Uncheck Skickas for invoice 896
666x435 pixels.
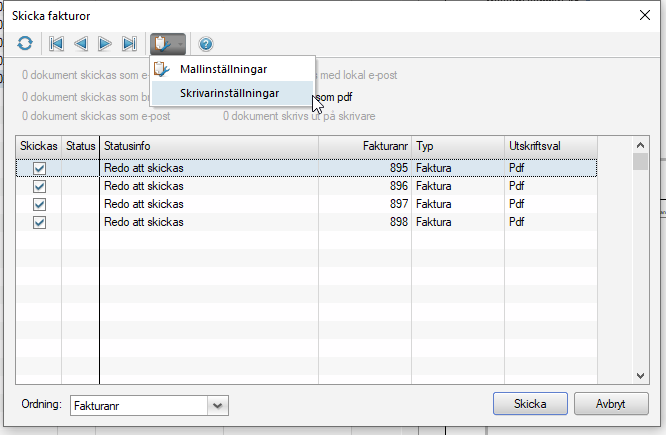point(40,186)
